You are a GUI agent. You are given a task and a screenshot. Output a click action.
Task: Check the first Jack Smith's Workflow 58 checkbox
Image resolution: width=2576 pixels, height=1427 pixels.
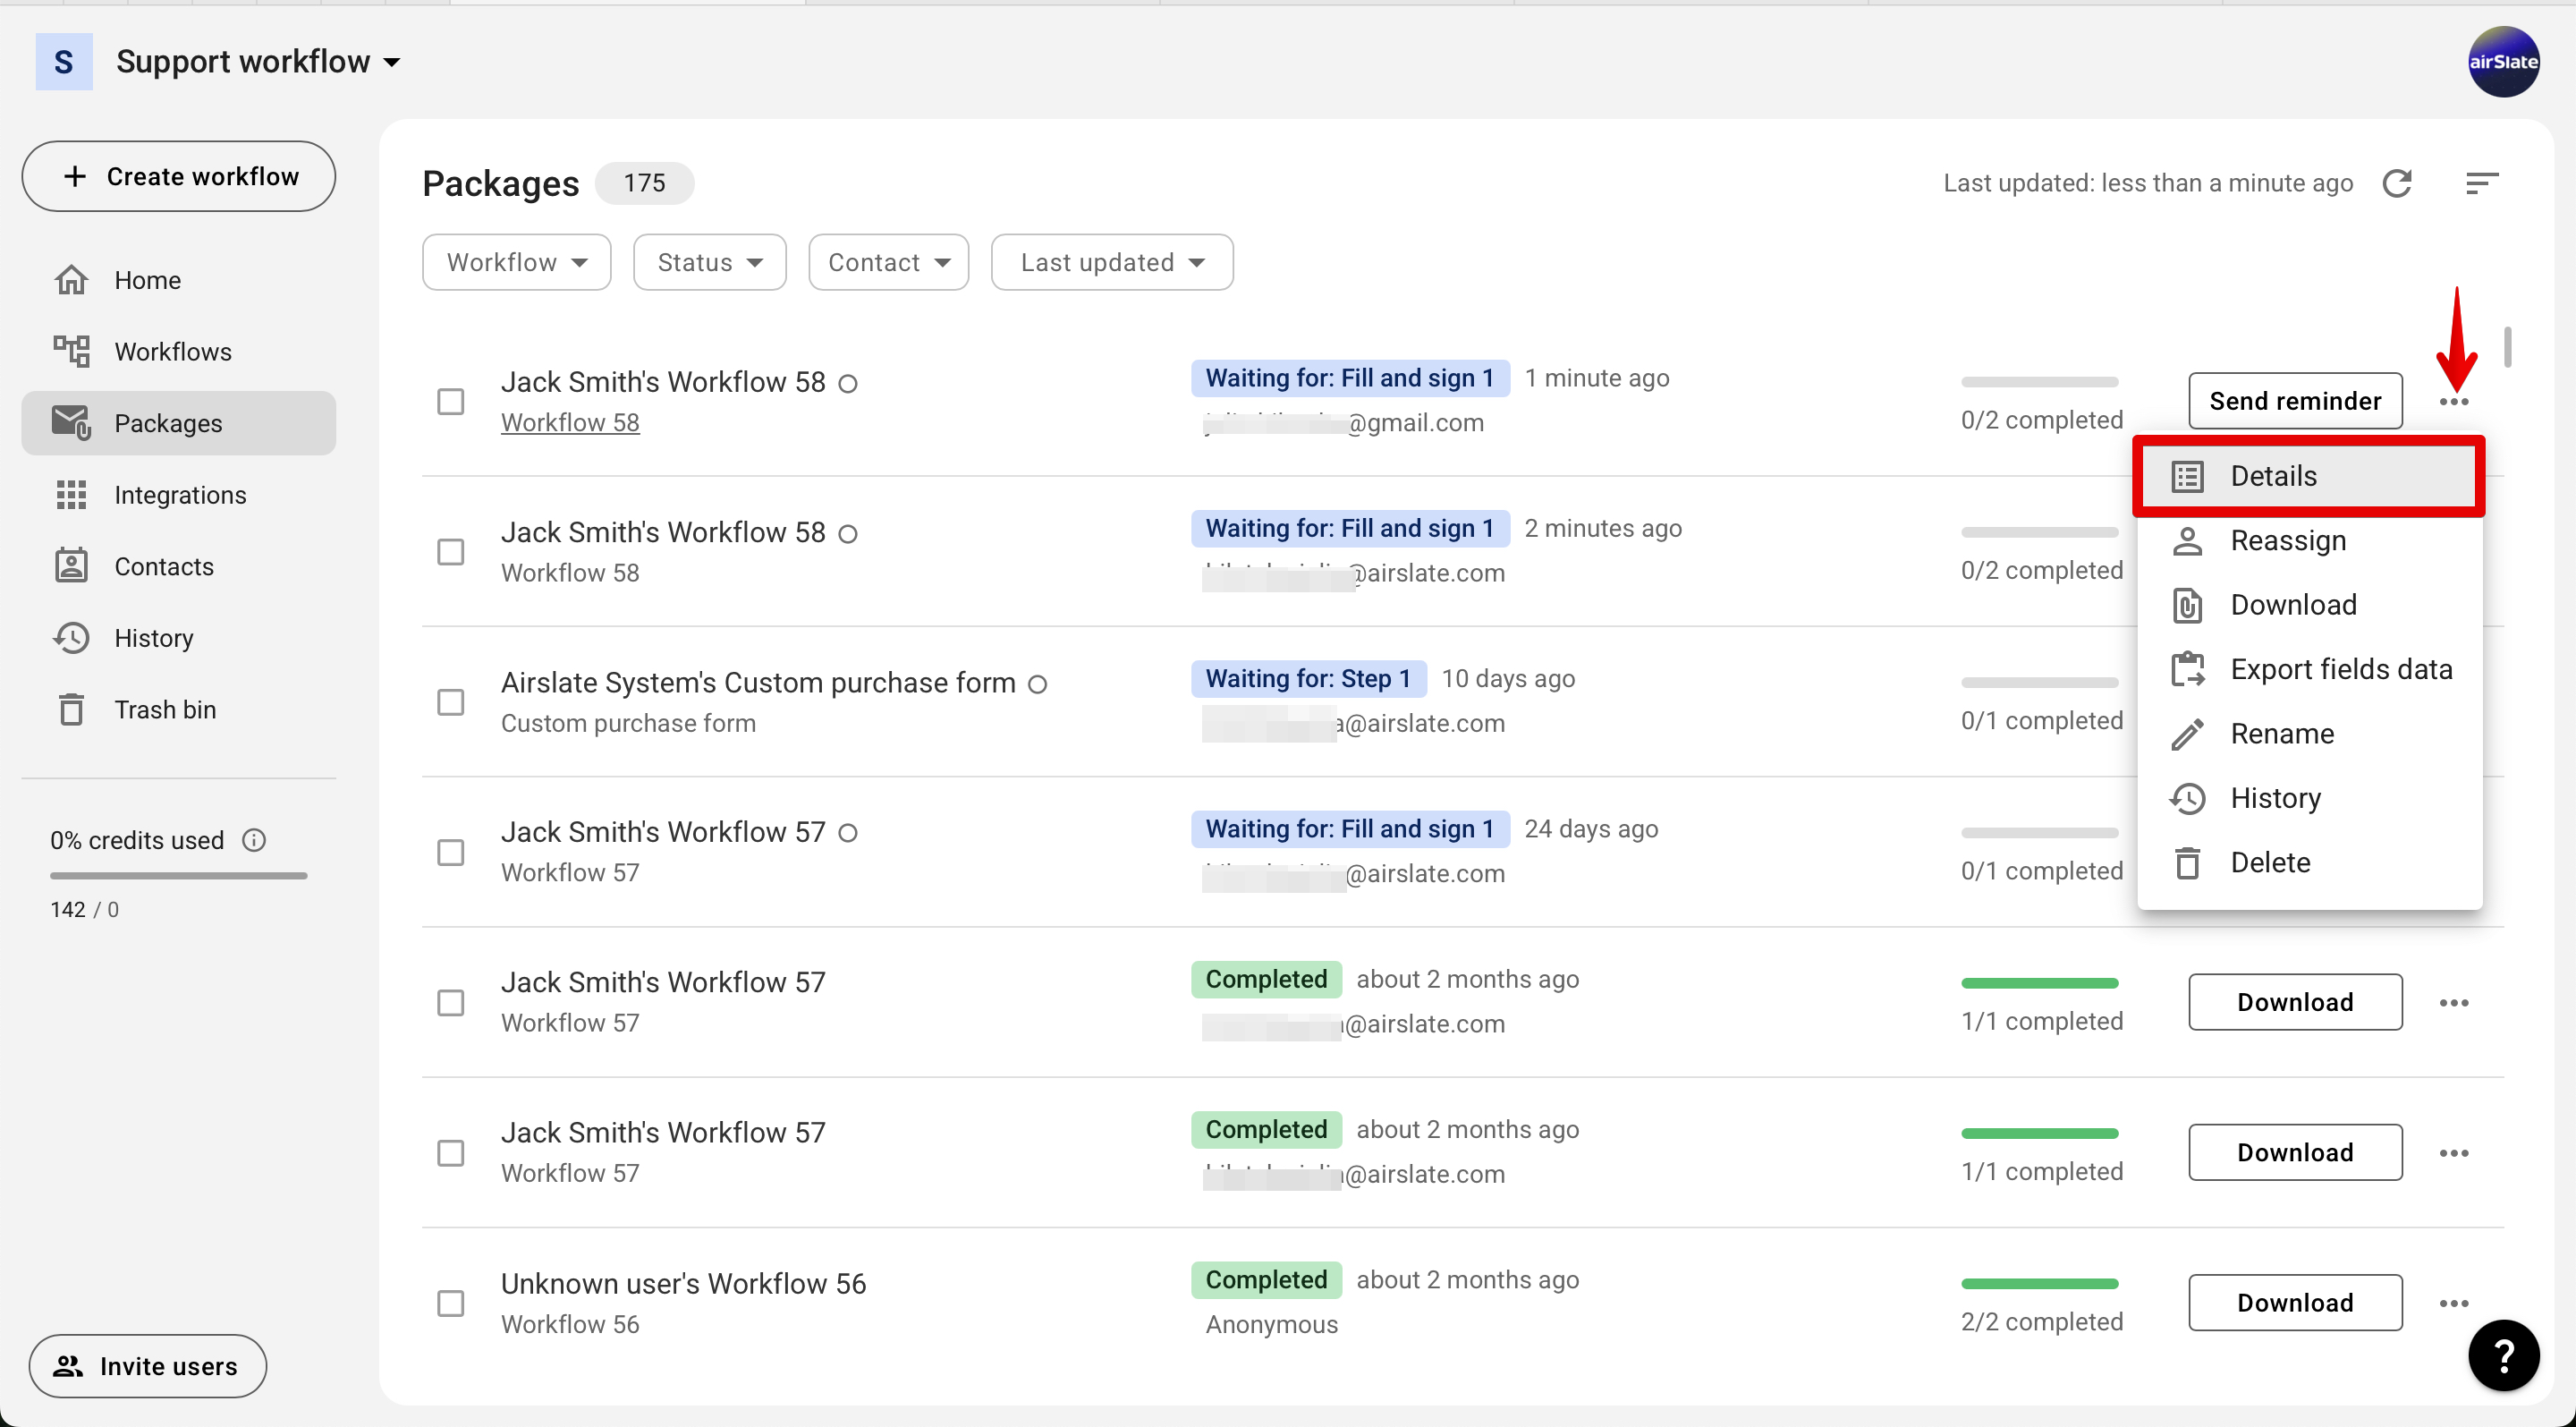pyautogui.click(x=451, y=402)
